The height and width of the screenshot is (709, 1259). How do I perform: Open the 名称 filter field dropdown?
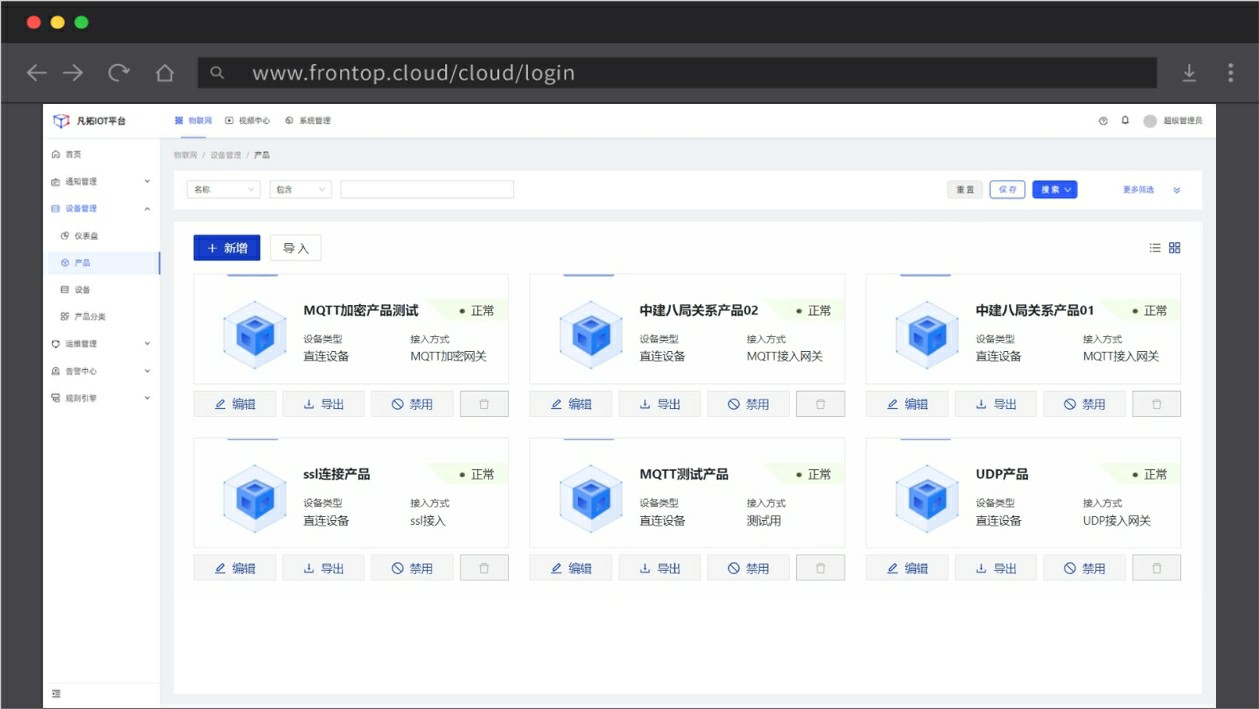223,189
